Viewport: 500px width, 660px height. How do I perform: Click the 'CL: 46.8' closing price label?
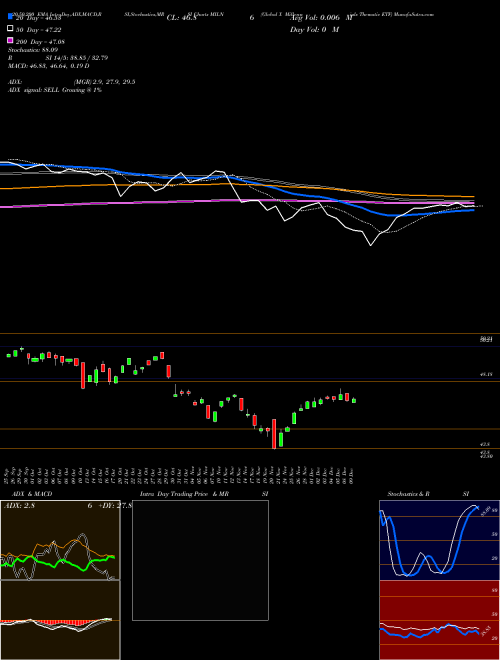181,18
